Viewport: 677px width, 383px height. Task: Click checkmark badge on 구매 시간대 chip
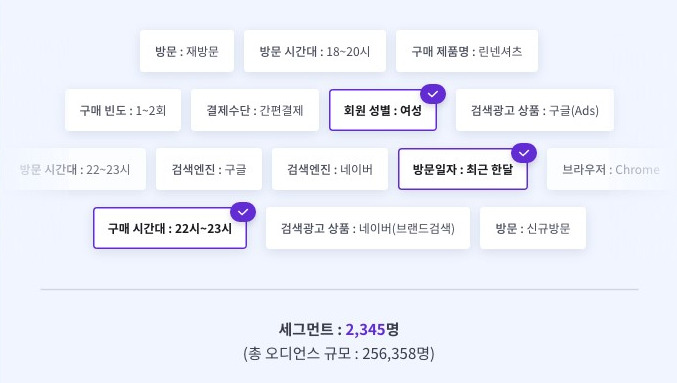(243, 212)
